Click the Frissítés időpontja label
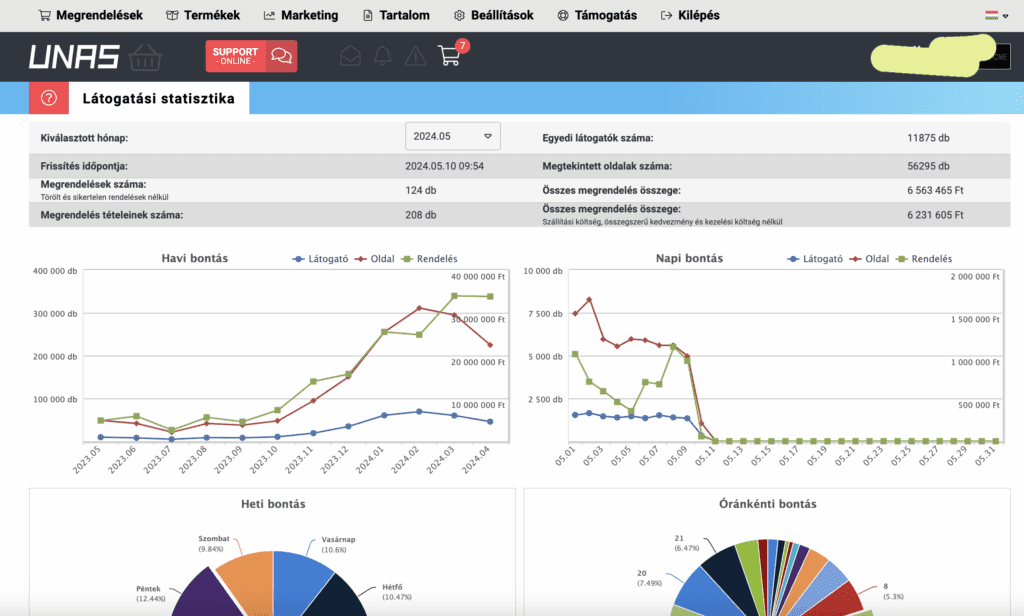 click(x=84, y=166)
